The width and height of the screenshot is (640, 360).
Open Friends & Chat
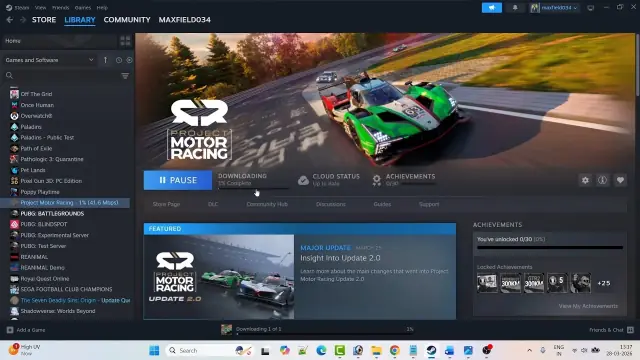pos(611,330)
